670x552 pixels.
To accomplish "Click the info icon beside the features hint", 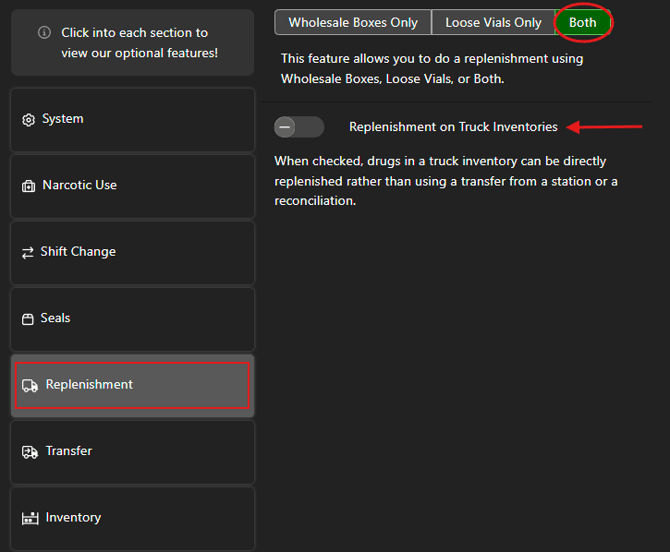I will (44, 32).
